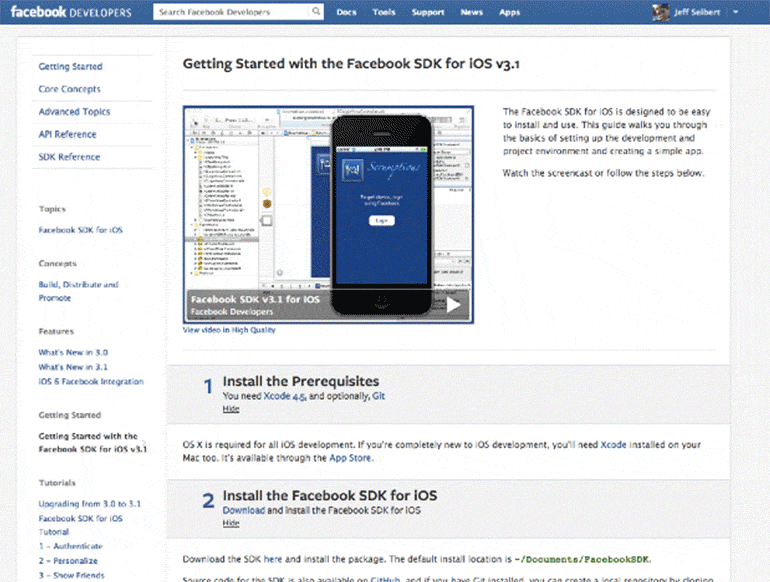Open the App Store link
Screen dimensions: 770x582
(350, 458)
